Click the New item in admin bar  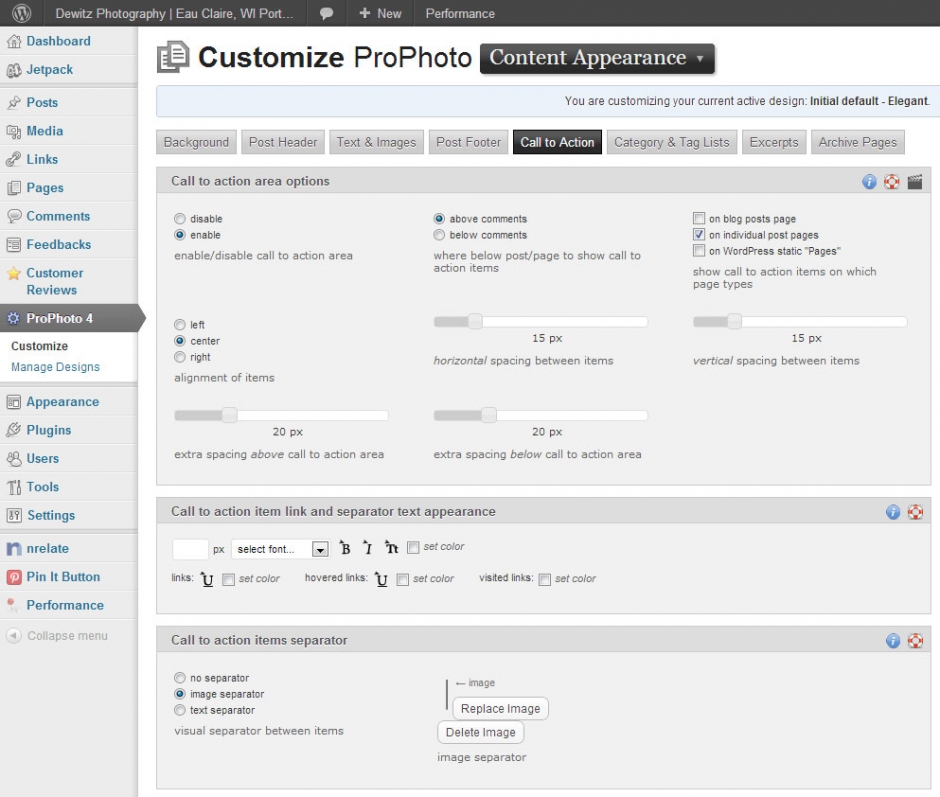[x=380, y=13]
